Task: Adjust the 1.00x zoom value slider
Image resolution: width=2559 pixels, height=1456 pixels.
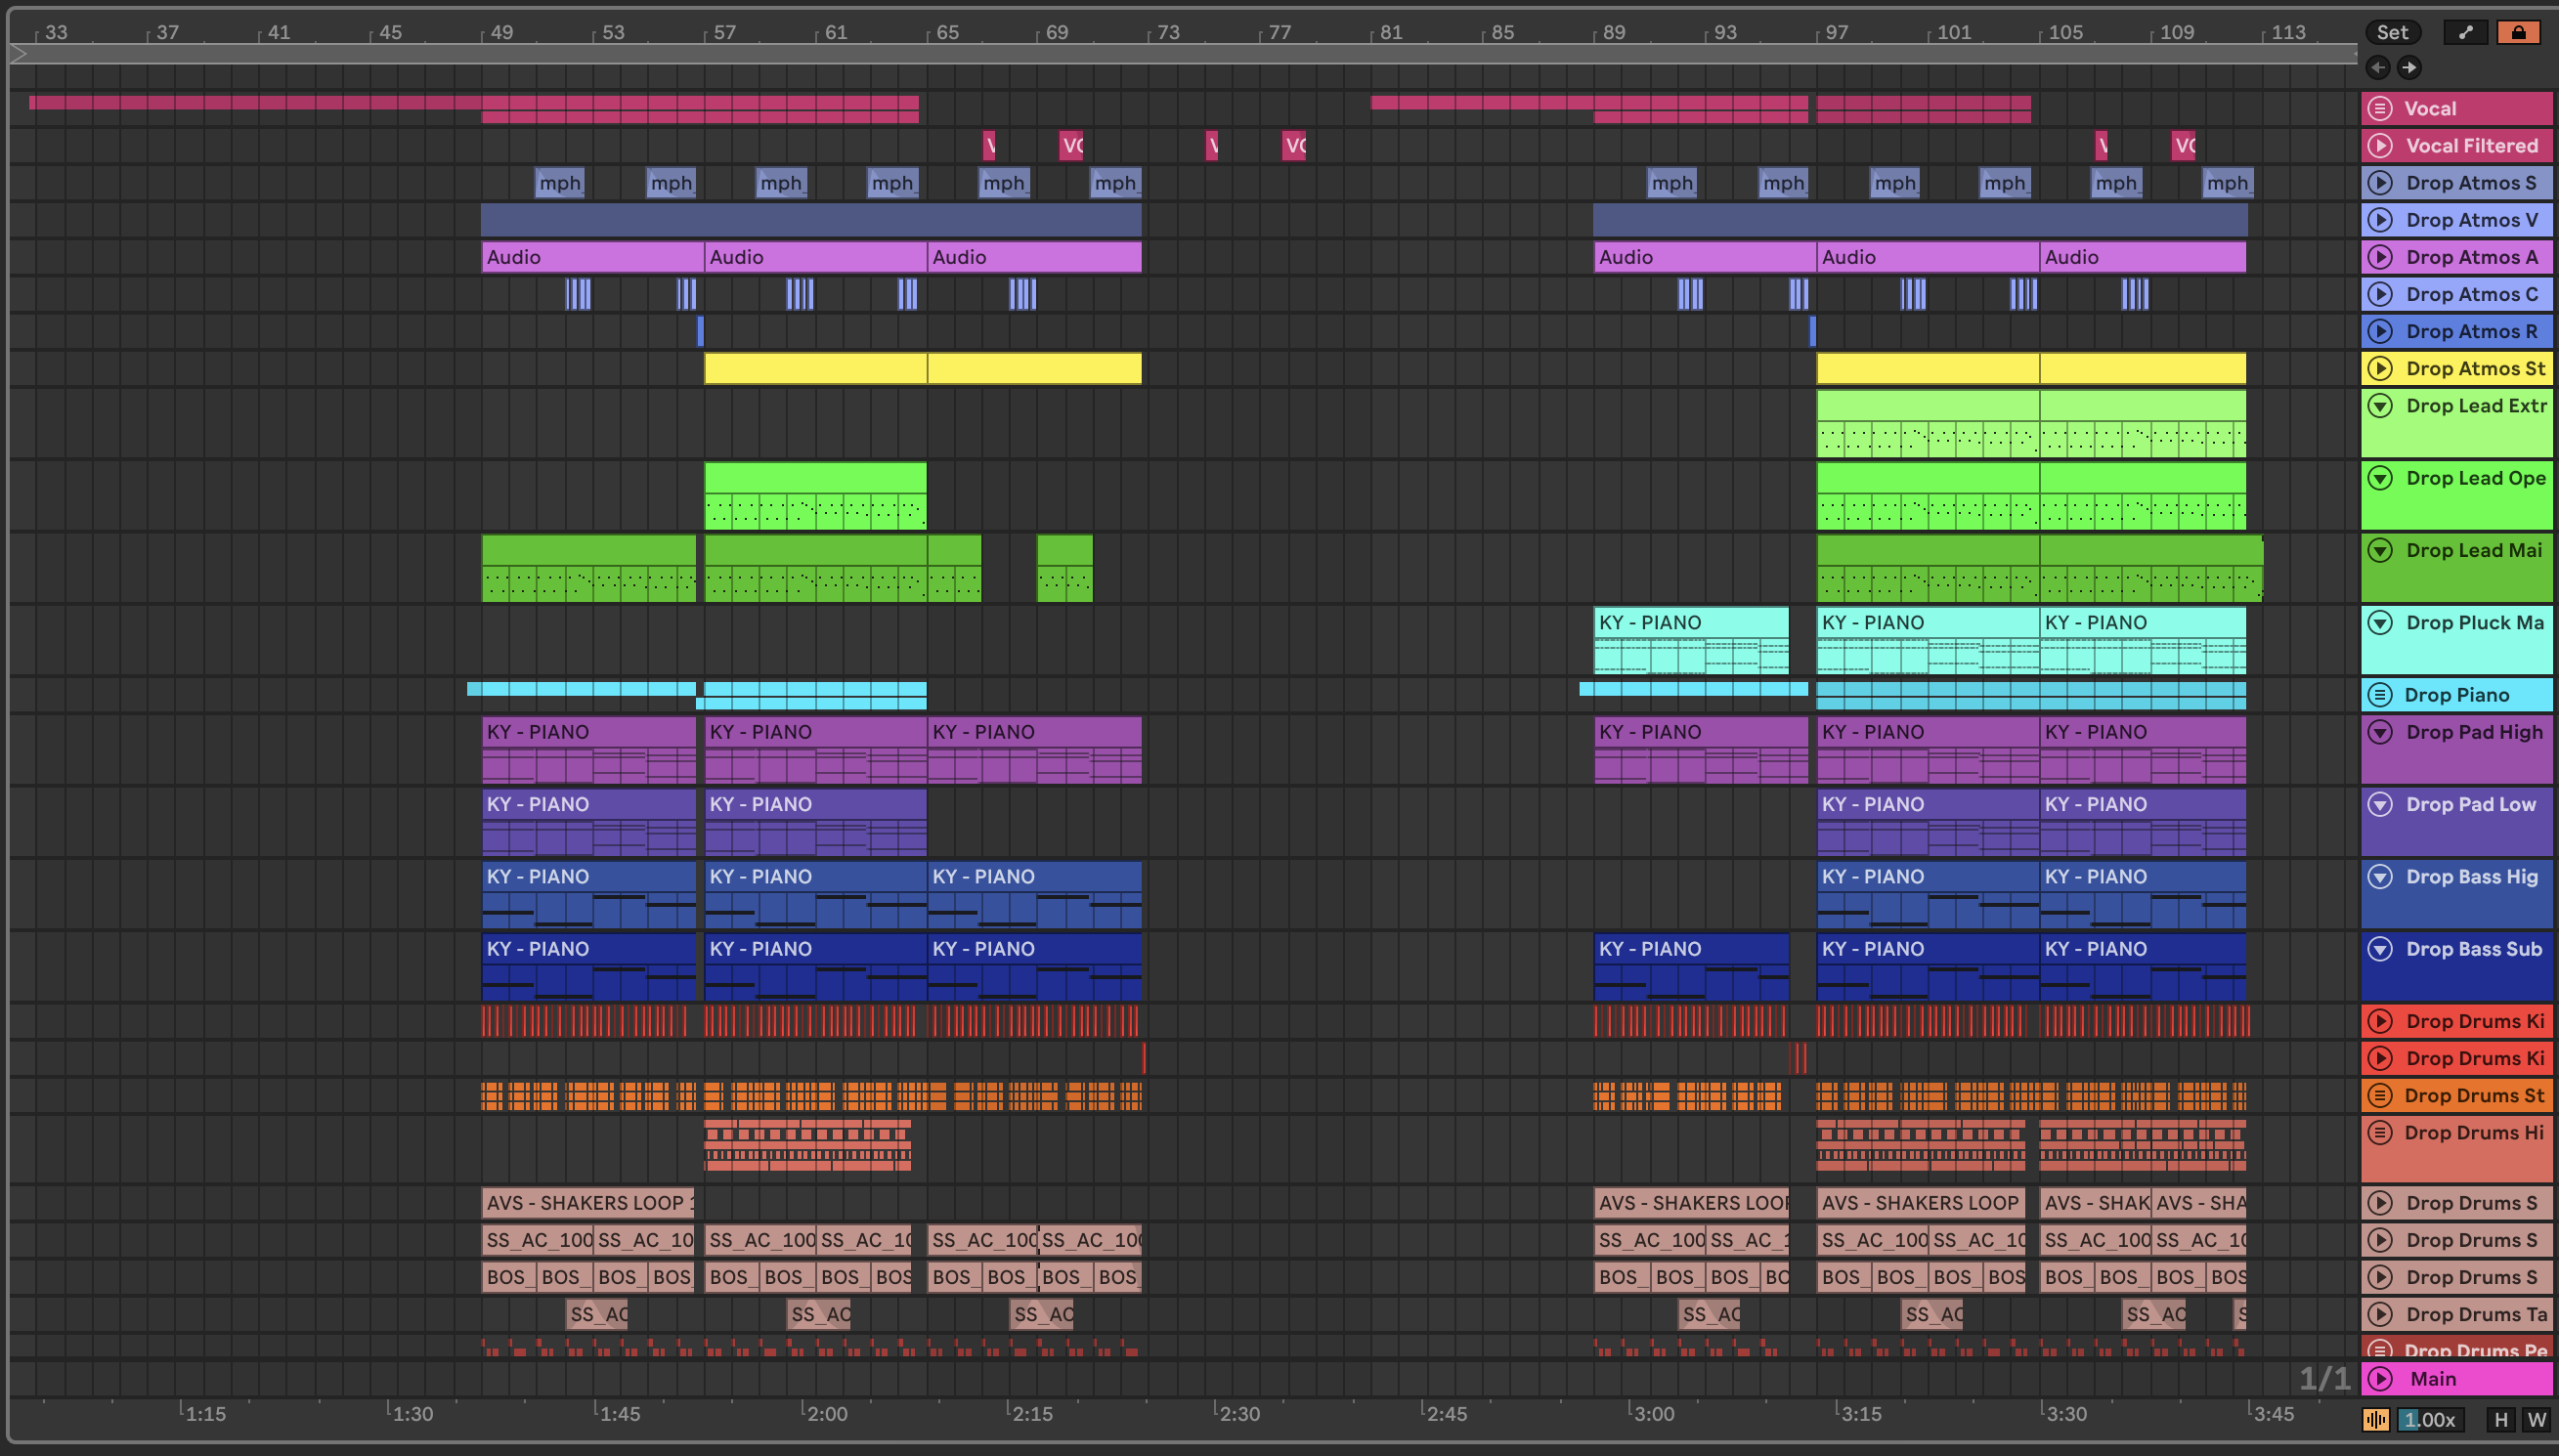Action: [x=2430, y=1420]
